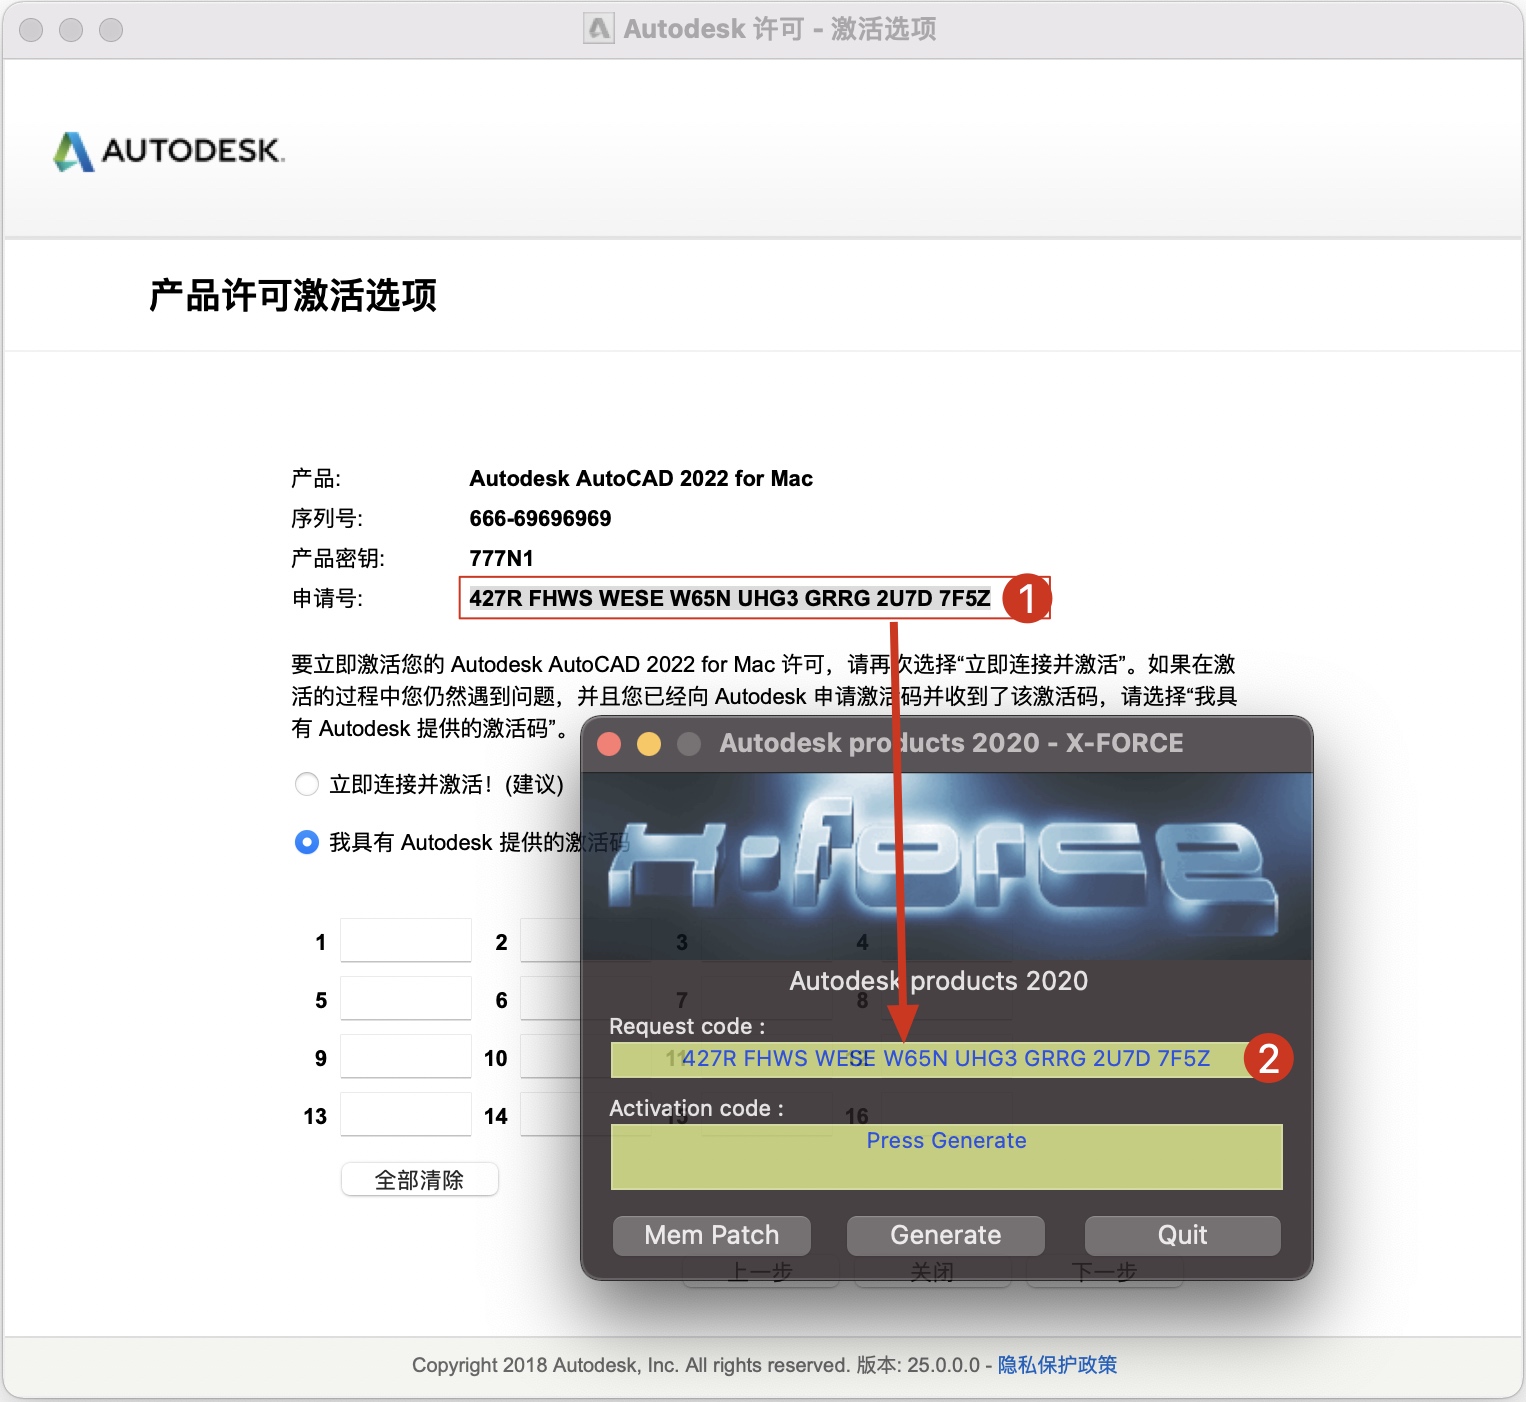Click the serial number 666-69696969
This screenshot has width=1526, height=1402.
click(540, 518)
